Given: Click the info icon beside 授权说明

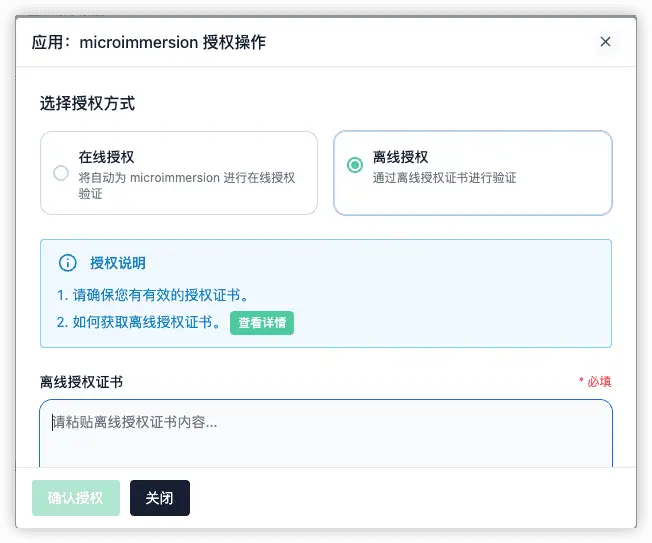Looking at the screenshot, I should [67, 263].
